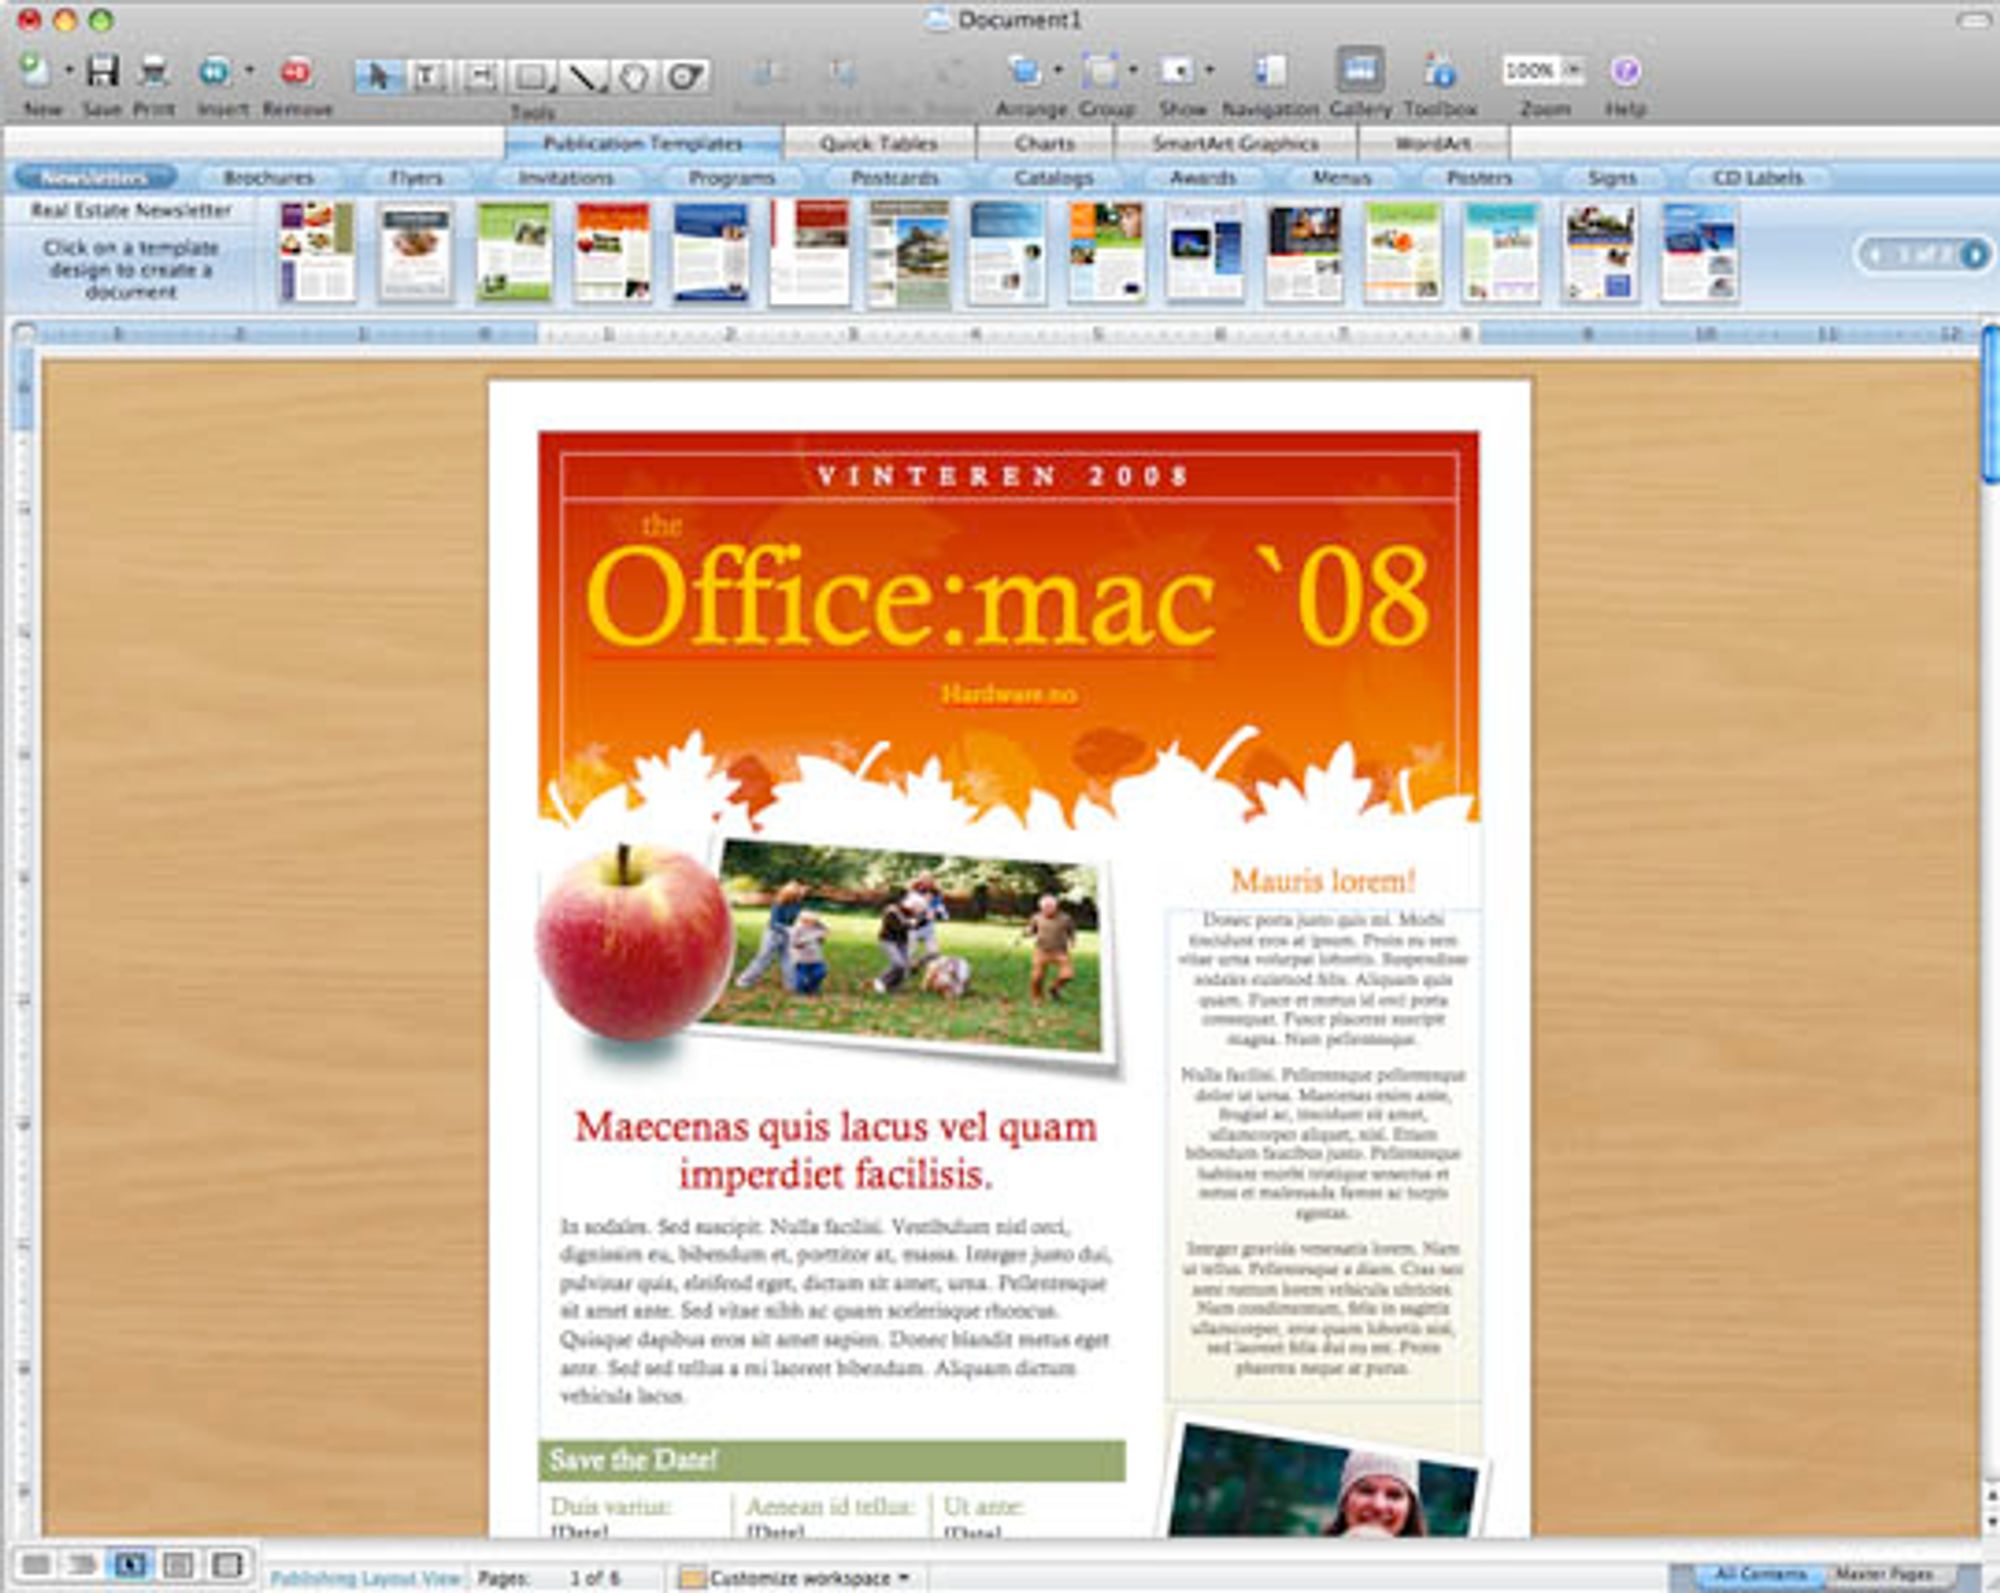Click the Print toolbar icon
This screenshot has height=1593, width=2000.
(153, 71)
